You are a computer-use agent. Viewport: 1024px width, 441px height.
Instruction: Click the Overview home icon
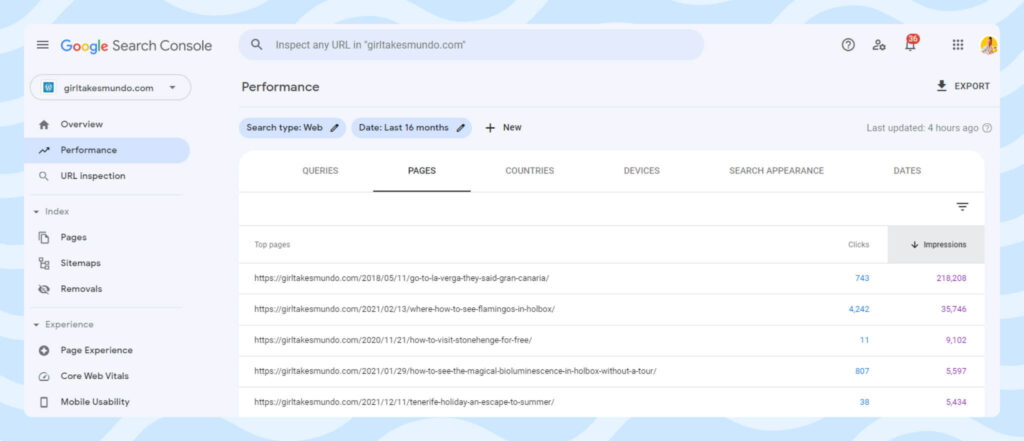coord(44,124)
